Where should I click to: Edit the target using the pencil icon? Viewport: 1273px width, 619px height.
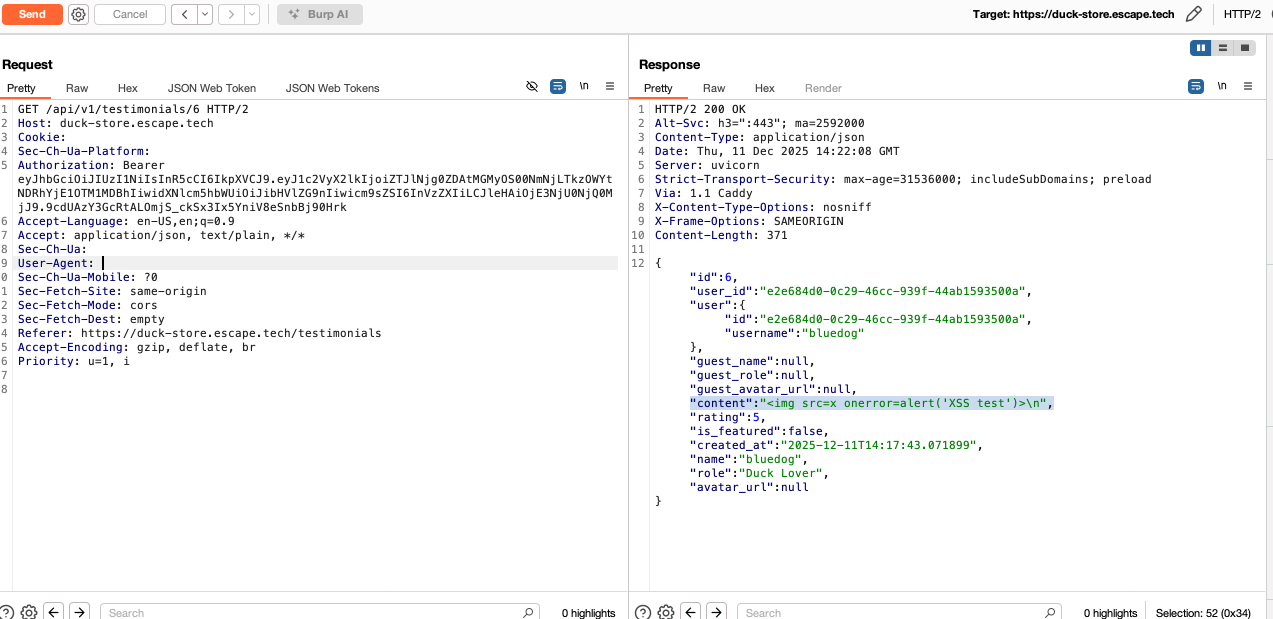tap(1194, 14)
